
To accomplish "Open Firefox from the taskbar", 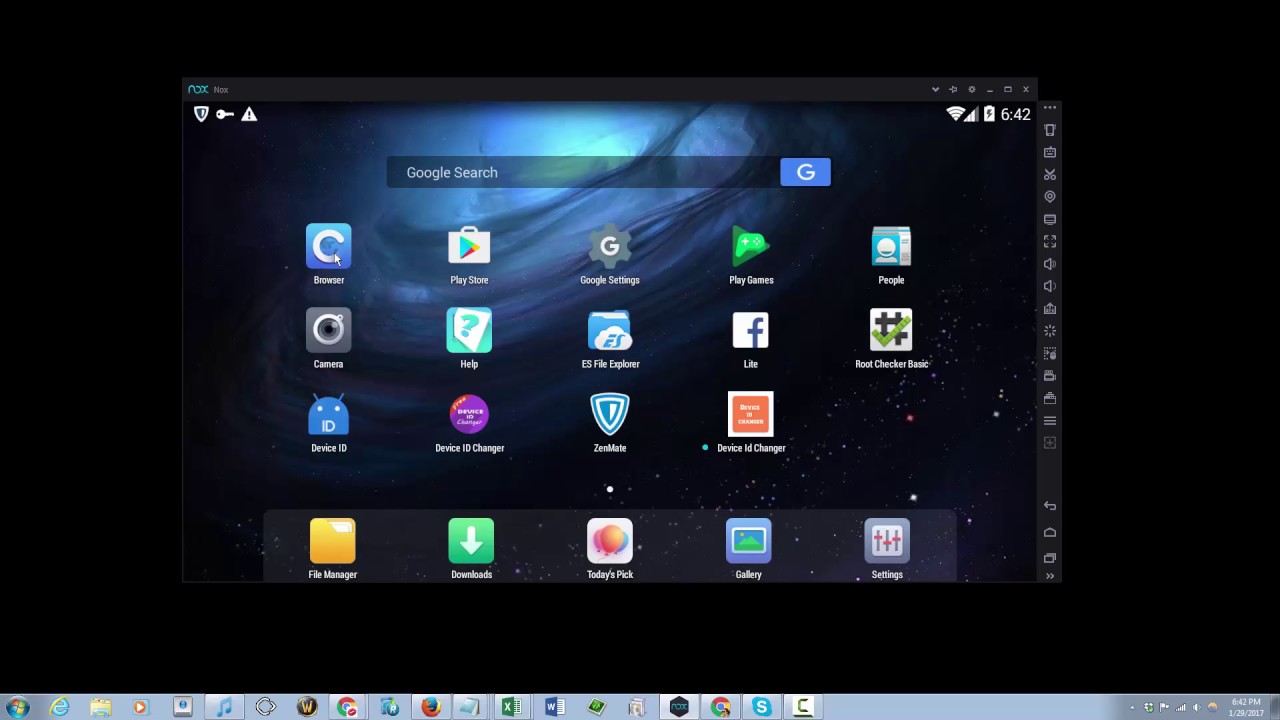I will tap(430, 707).
